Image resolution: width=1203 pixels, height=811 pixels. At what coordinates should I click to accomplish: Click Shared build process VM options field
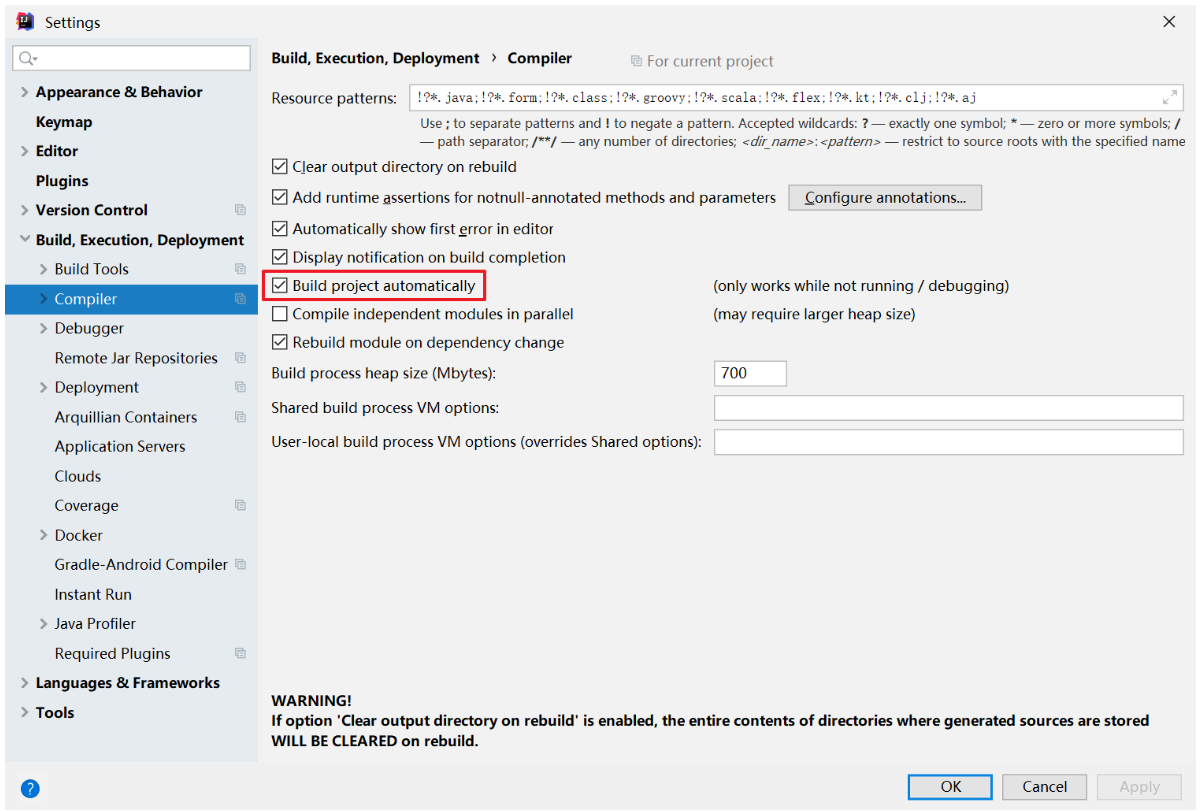(x=948, y=408)
